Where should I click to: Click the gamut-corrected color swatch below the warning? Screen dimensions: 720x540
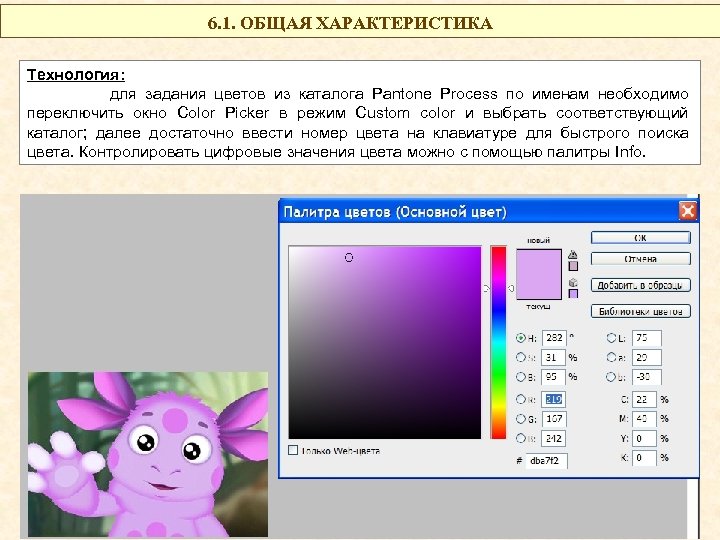coord(573,266)
